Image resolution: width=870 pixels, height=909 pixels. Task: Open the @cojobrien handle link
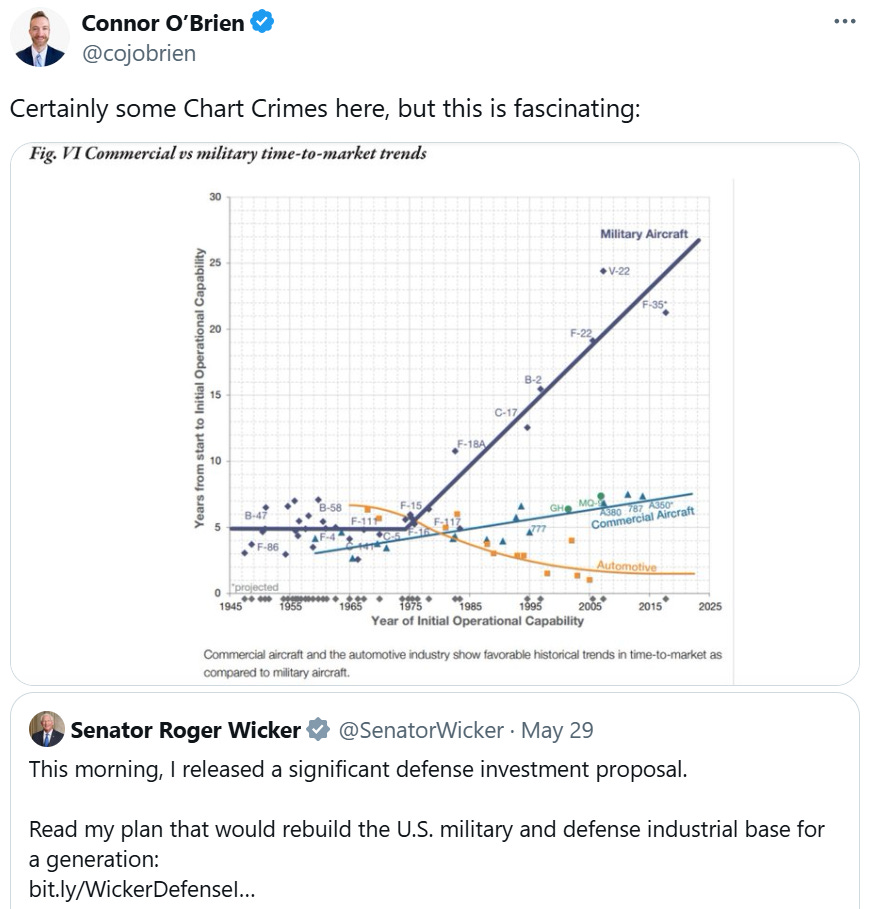(x=138, y=54)
